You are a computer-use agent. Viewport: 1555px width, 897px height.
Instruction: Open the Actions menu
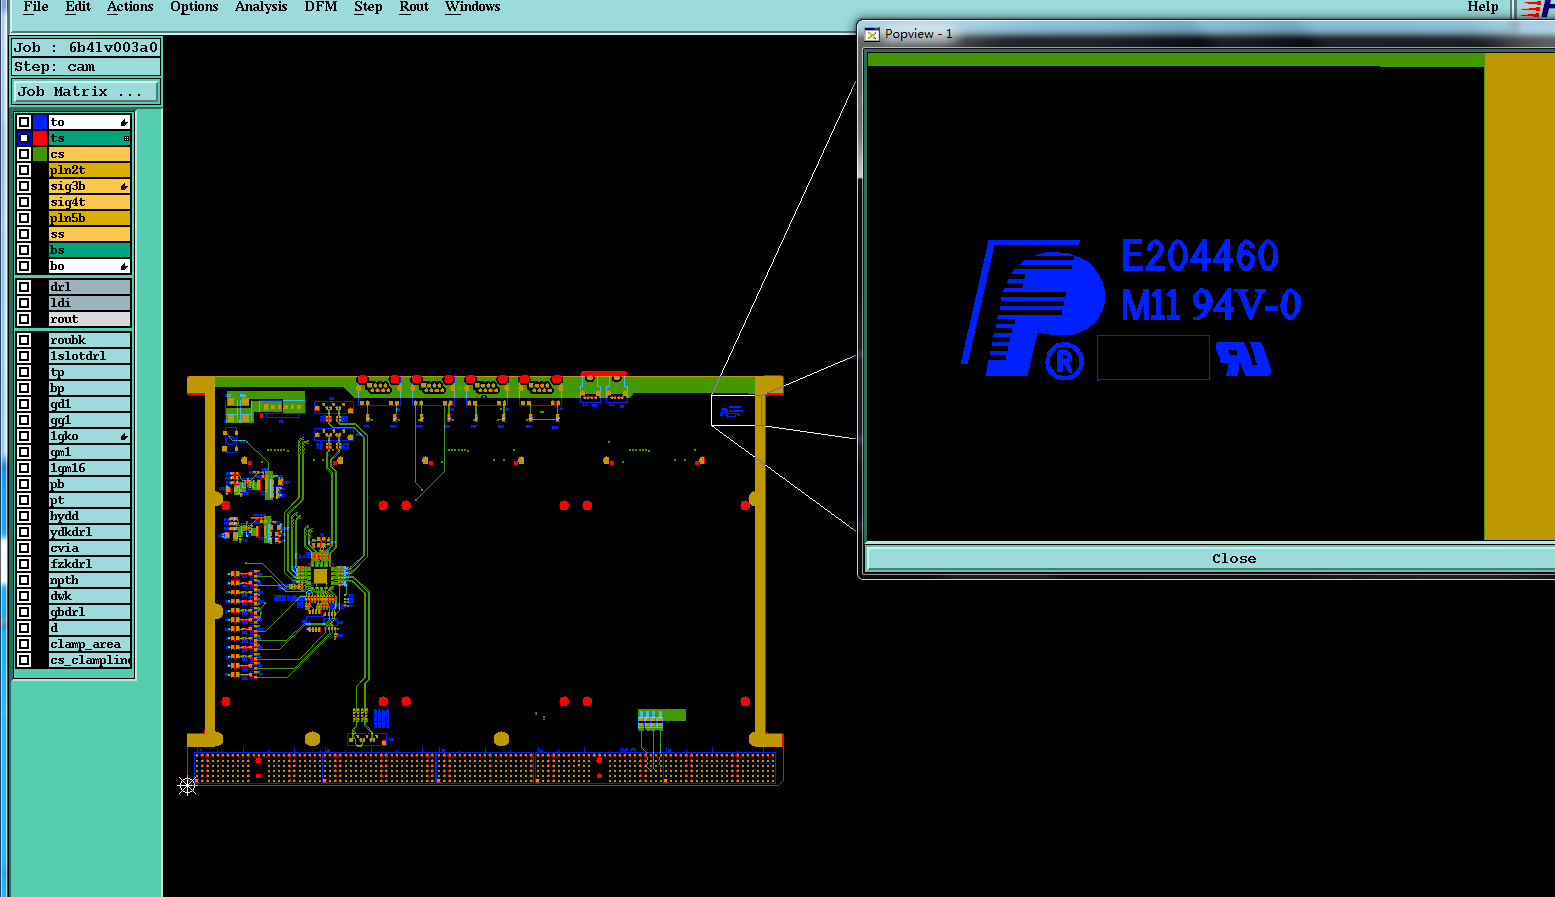point(130,7)
